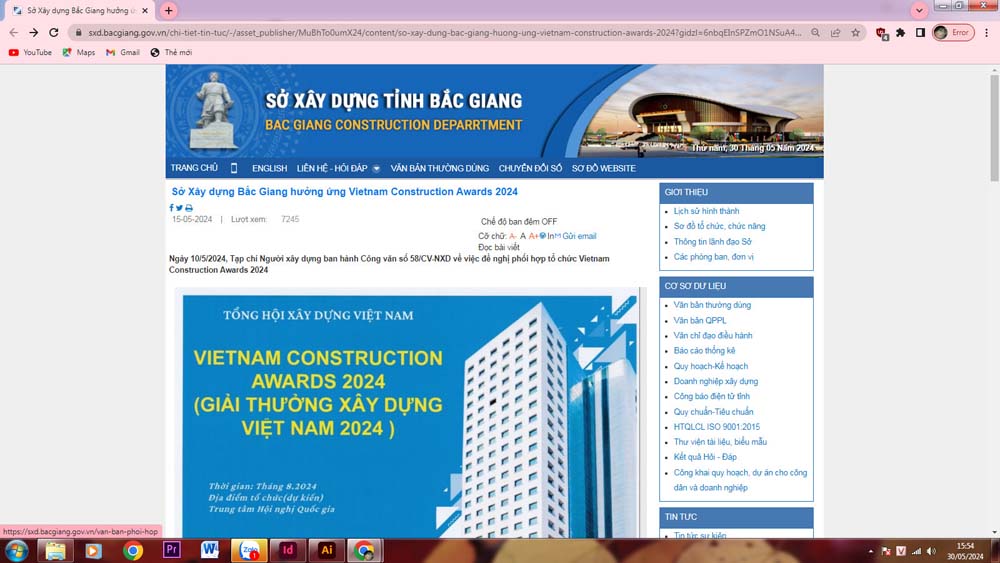Image resolution: width=1000 pixels, height=563 pixels.
Task: Open Adobe Premiere Pro from taskbar
Action: (172, 550)
